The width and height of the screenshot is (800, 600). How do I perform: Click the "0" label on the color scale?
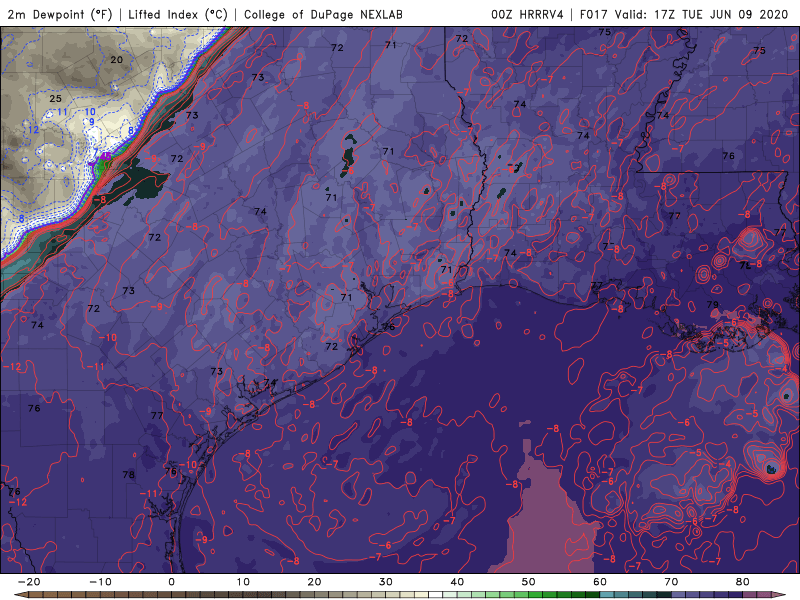click(x=171, y=582)
